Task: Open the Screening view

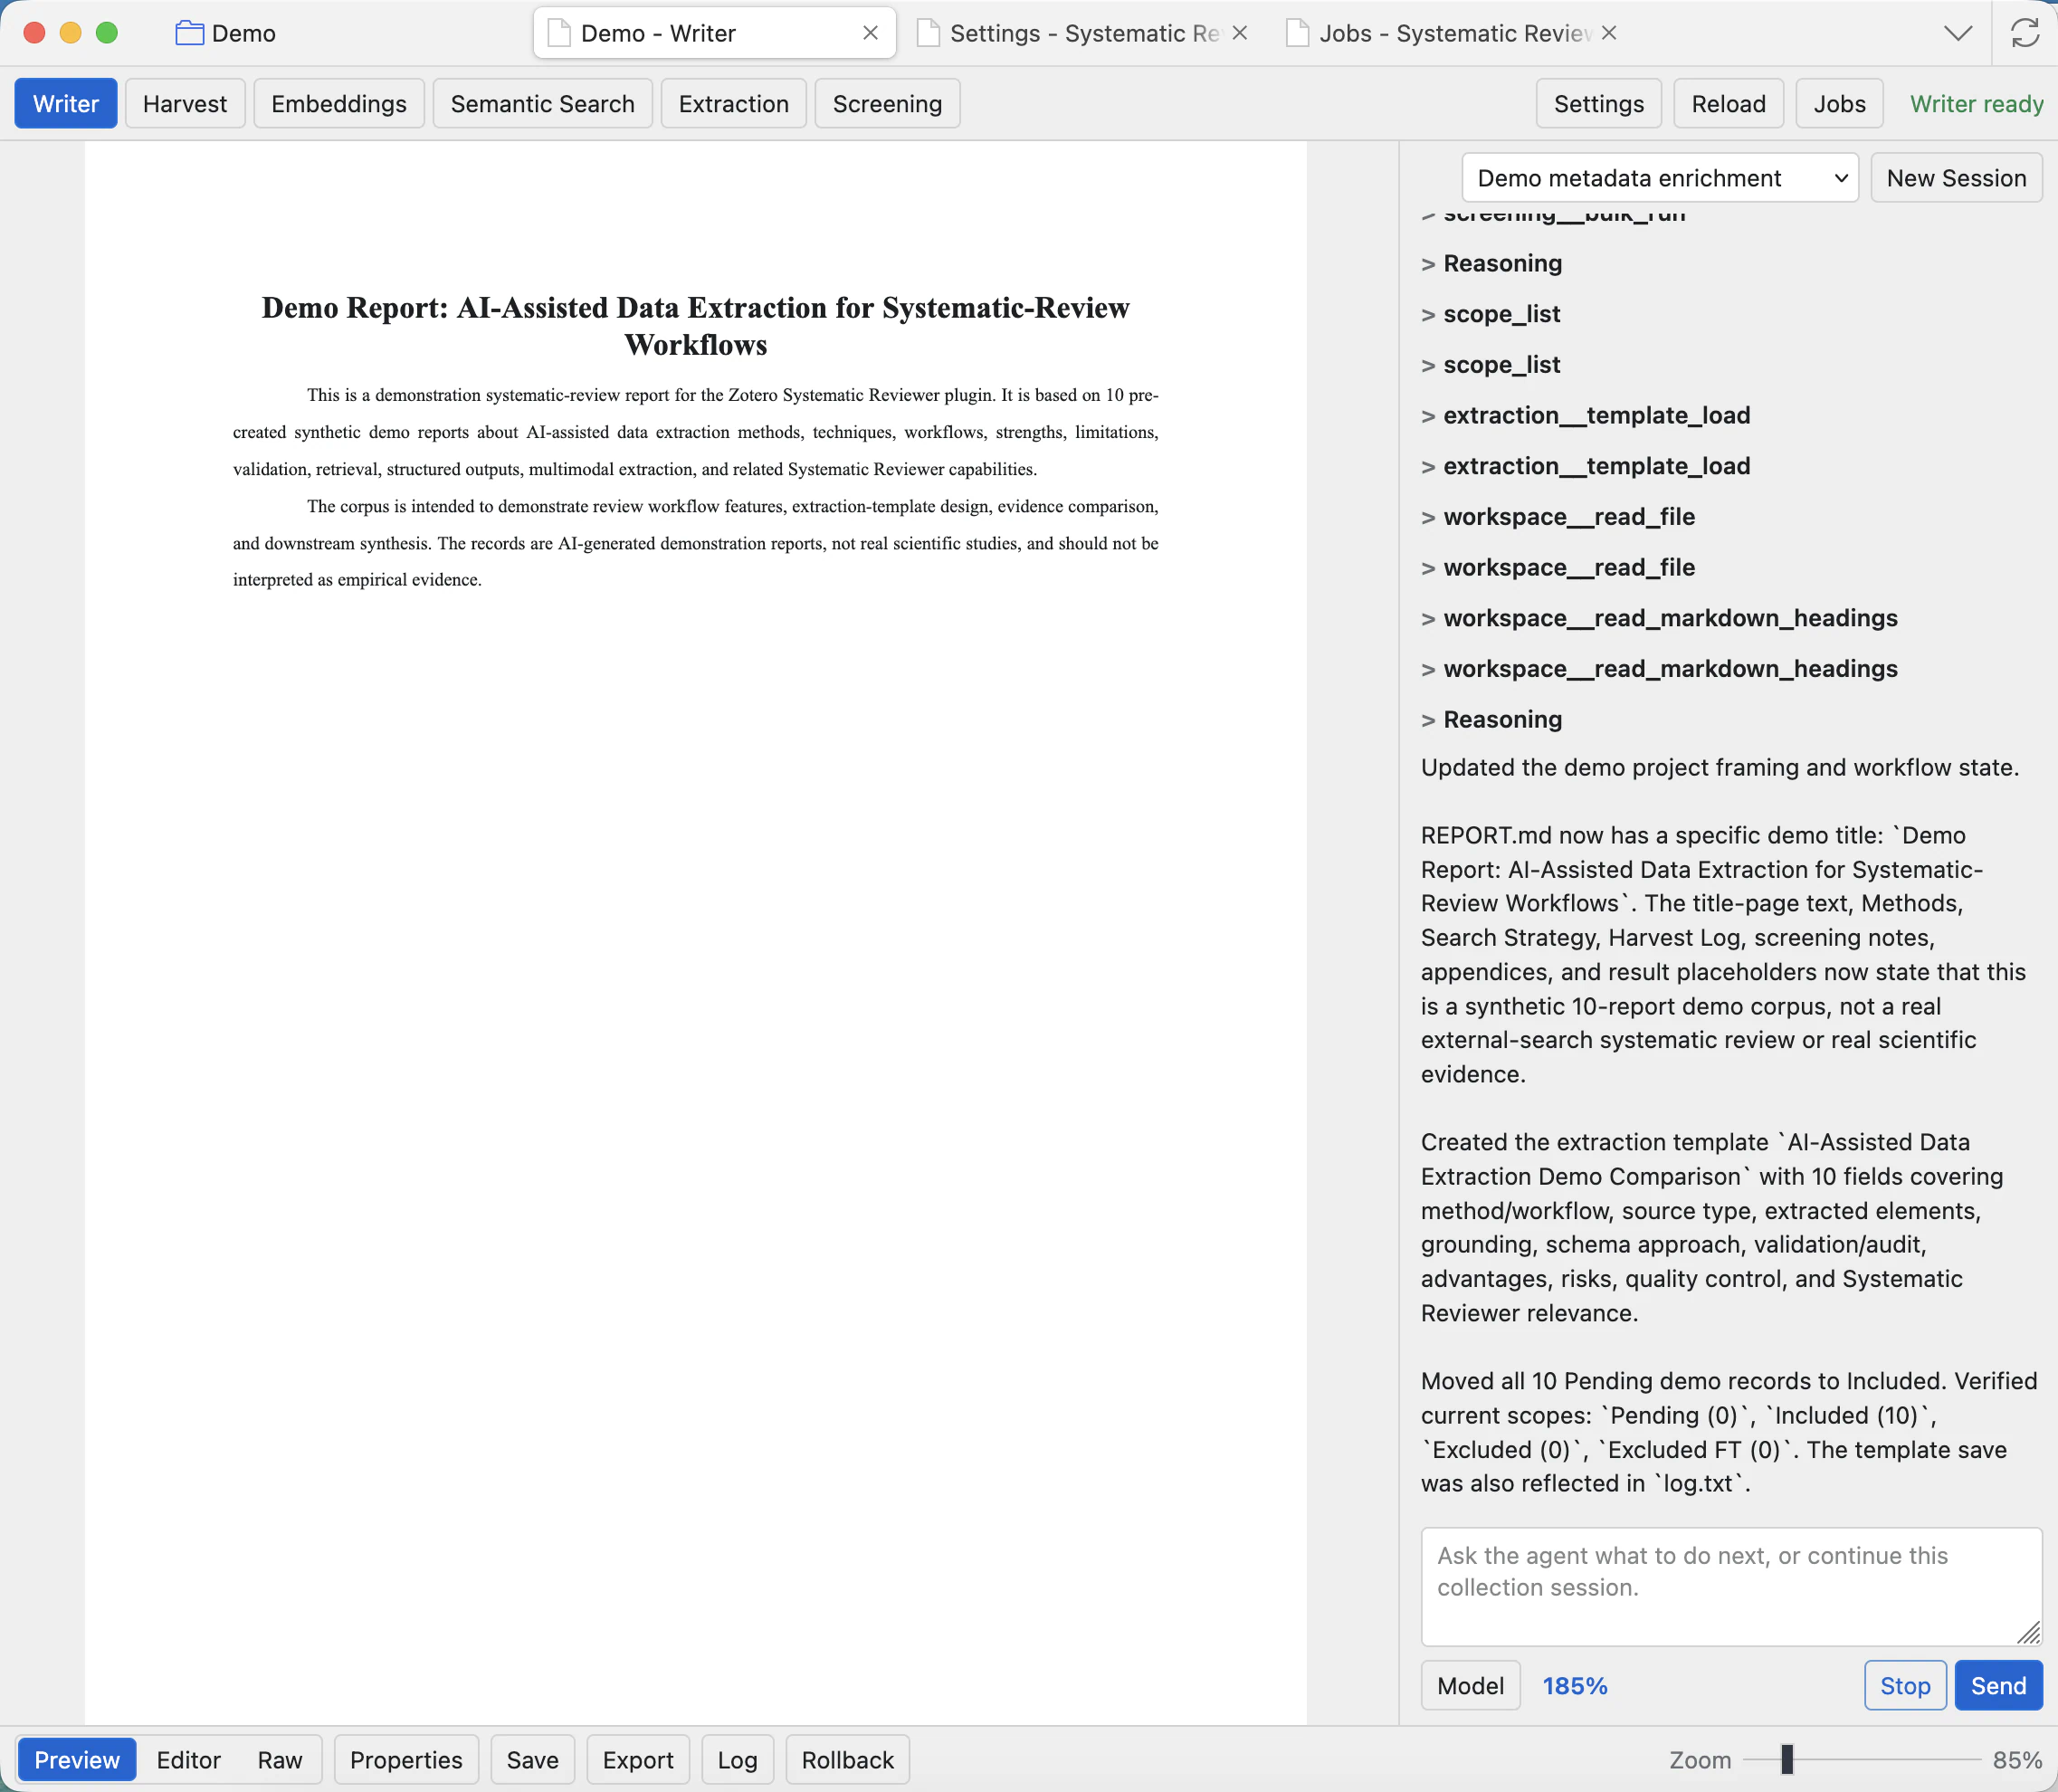Action: point(887,104)
